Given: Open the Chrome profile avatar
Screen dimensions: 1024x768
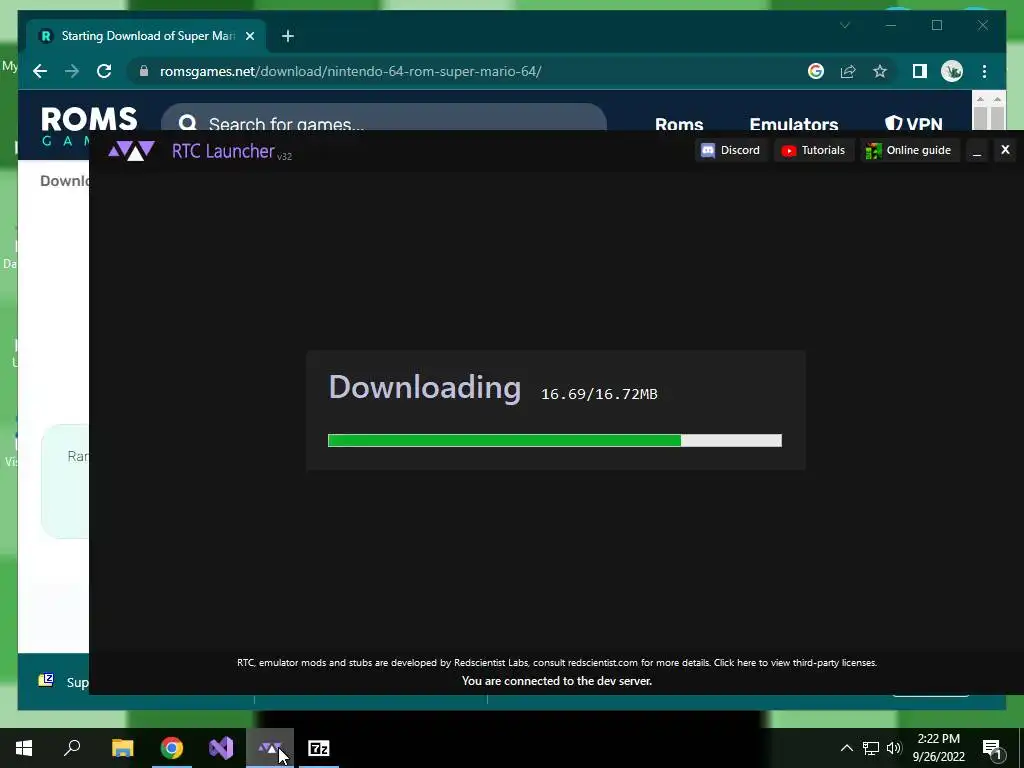Looking at the screenshot, I should coord(952,71).
